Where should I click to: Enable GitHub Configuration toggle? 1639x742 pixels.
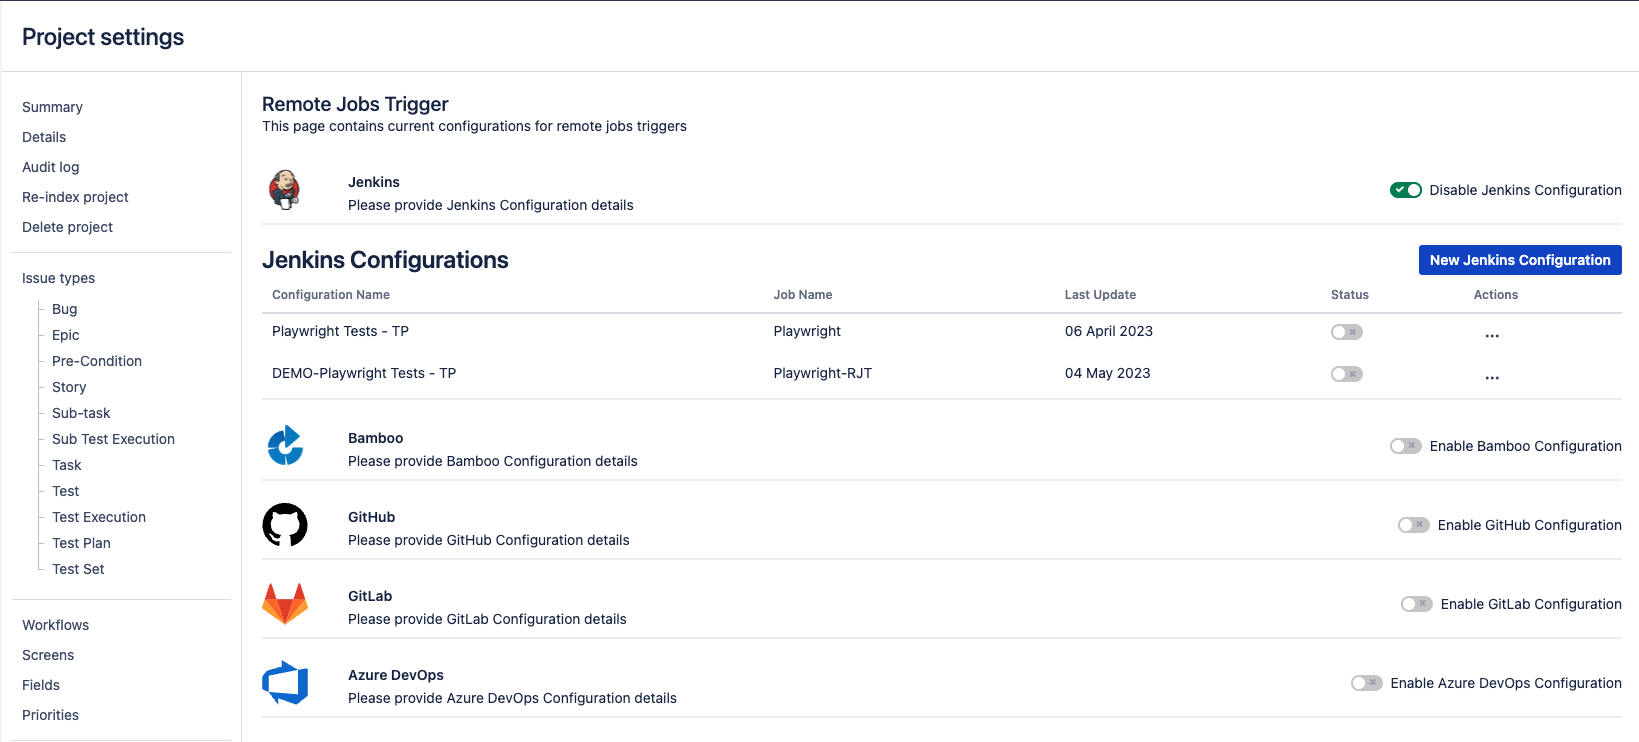pyautogui.click(x=1414, y=525)
